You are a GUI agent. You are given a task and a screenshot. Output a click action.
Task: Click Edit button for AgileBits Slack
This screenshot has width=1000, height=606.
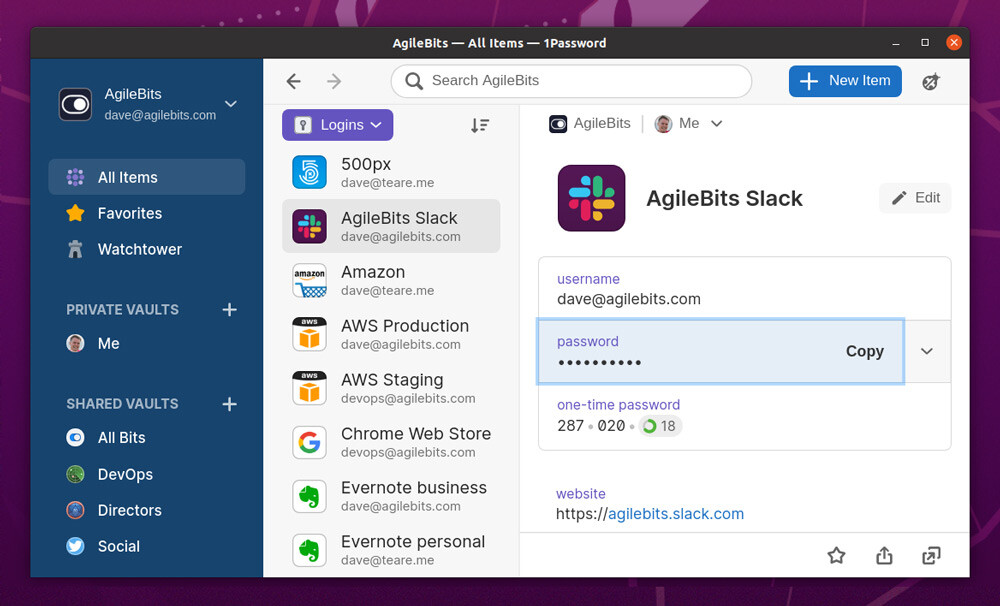[x=915, y=198]
